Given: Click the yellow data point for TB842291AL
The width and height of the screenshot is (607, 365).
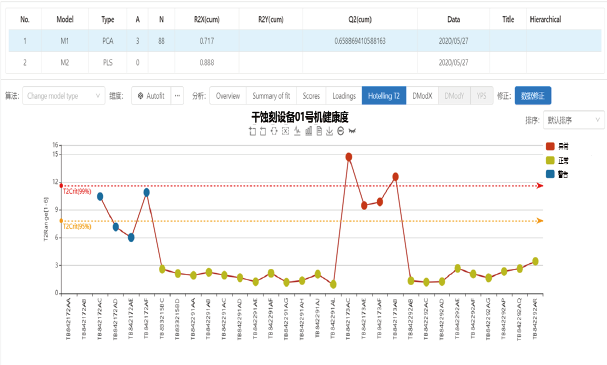Looking at the screenshot, I should pyautogui.click(x=333, y=284).
